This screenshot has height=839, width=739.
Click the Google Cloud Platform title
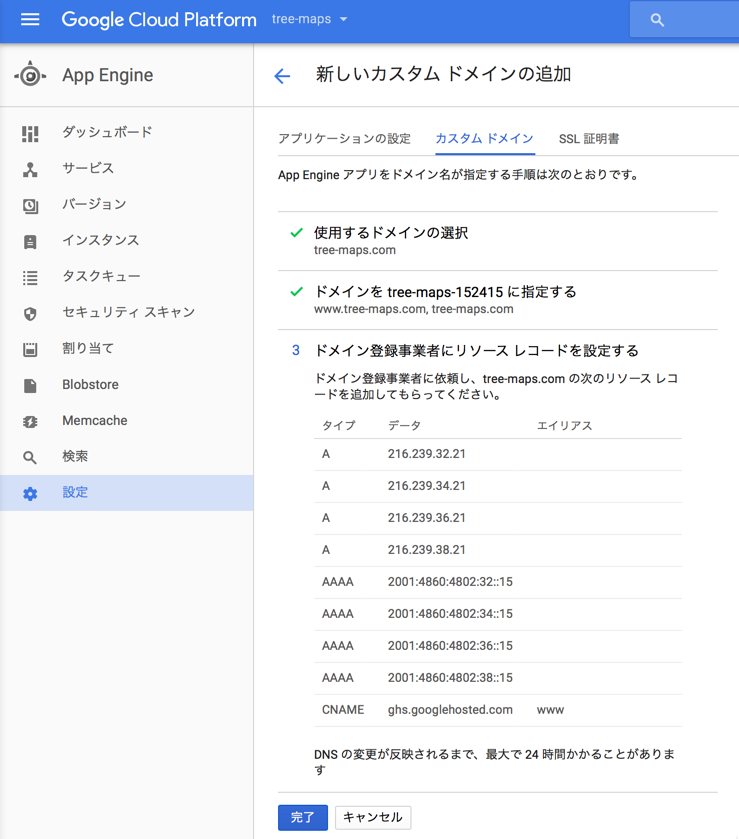pos(159,20)
